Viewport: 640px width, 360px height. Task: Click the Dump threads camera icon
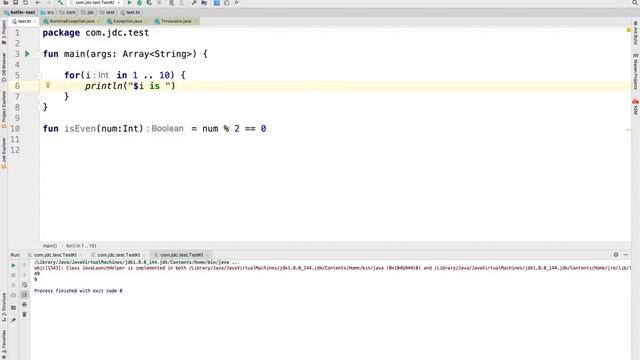(x=13, y=295)
